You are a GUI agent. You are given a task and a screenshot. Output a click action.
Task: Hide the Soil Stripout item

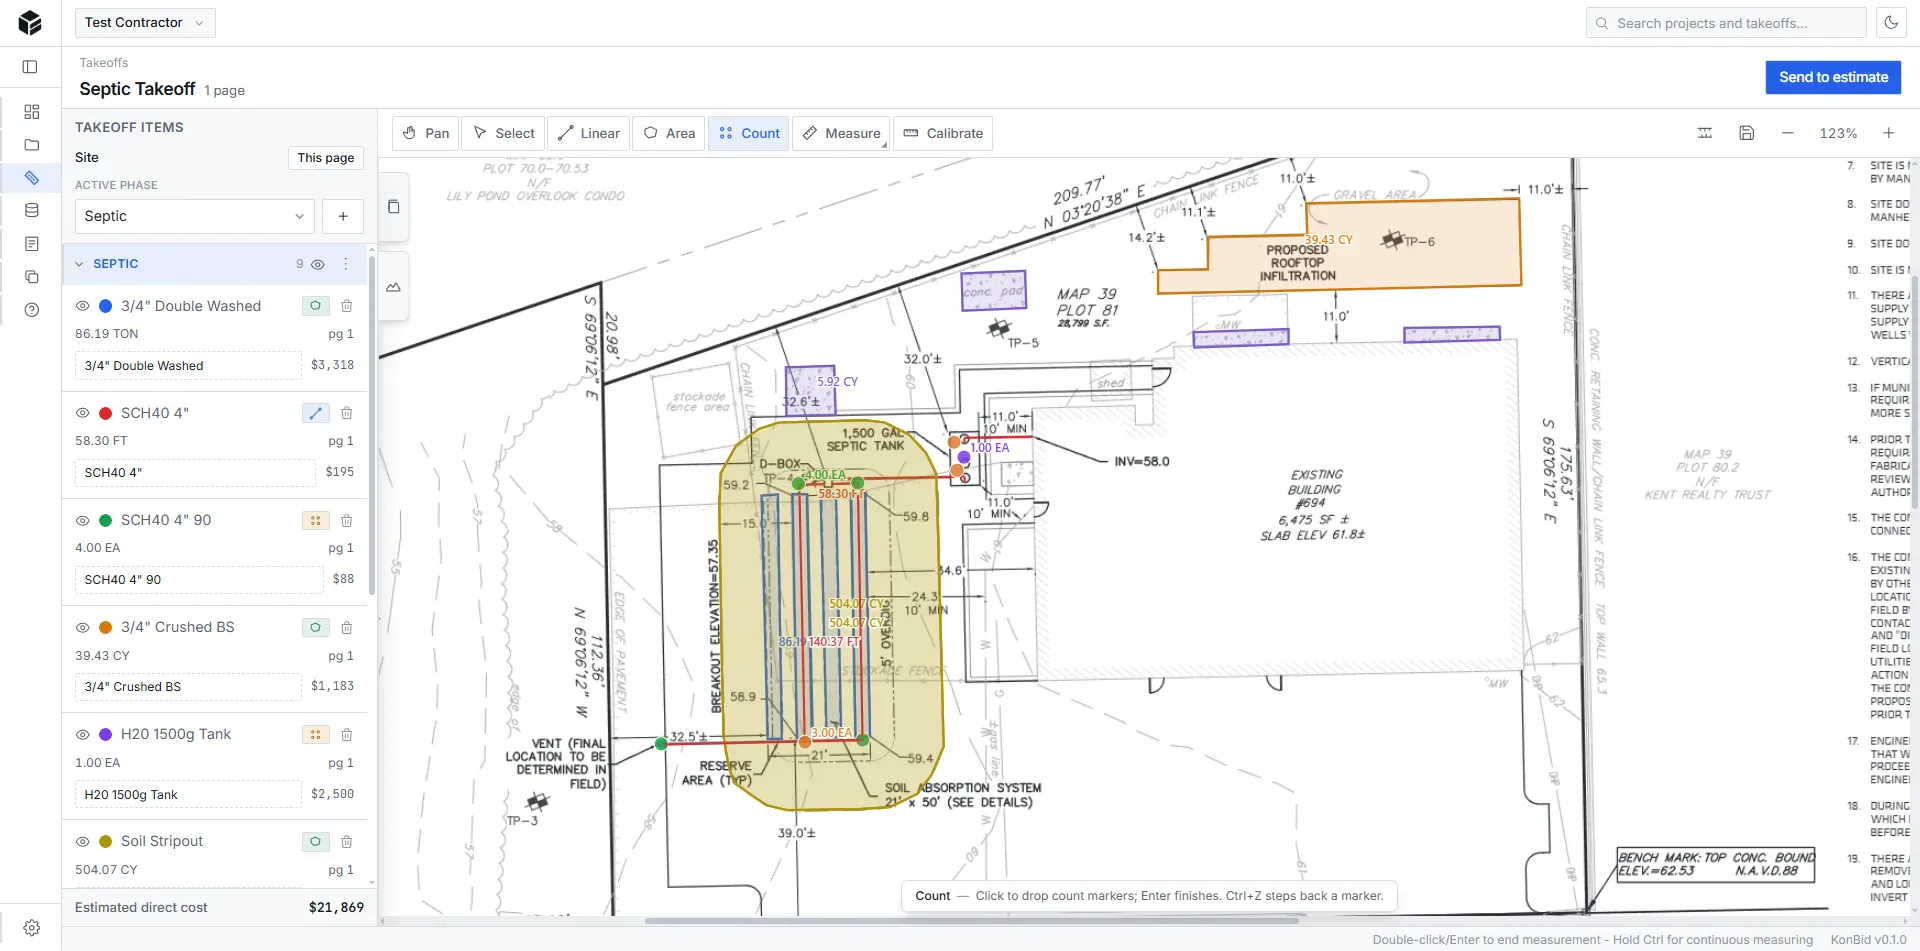point(83,842)
